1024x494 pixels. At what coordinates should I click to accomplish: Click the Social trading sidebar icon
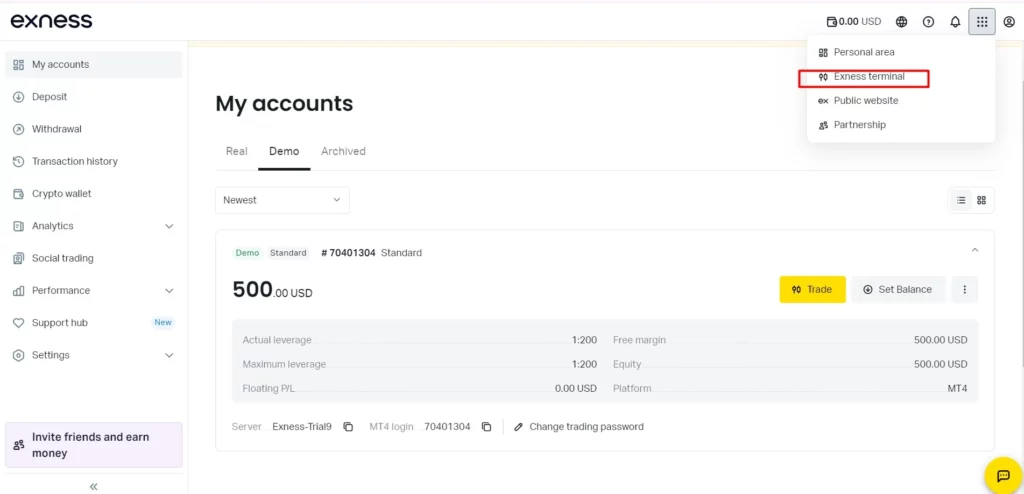[18, 258]
